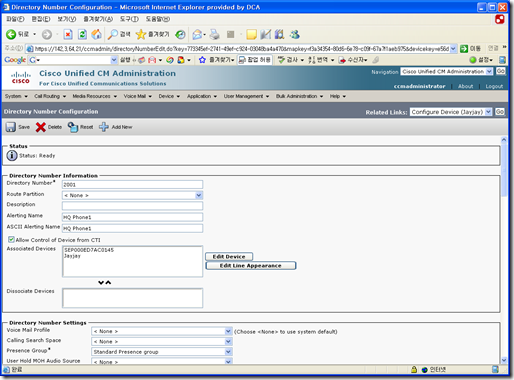Image resolution: width=514 pixels, height=380 pixels.
Task: Click the Save disk icon
Action: pos(11,127)
